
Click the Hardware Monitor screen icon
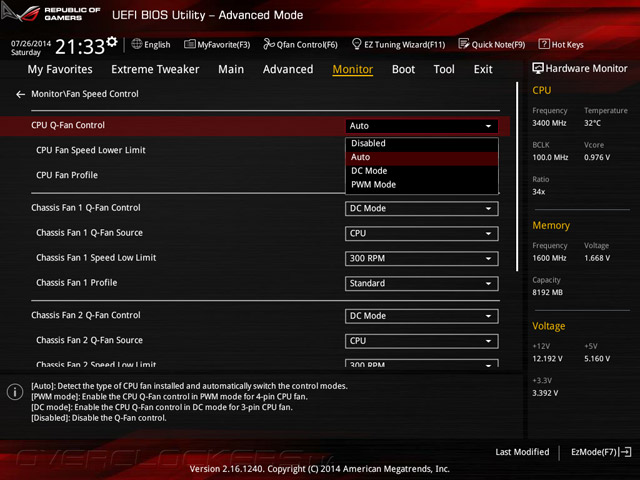538,68
